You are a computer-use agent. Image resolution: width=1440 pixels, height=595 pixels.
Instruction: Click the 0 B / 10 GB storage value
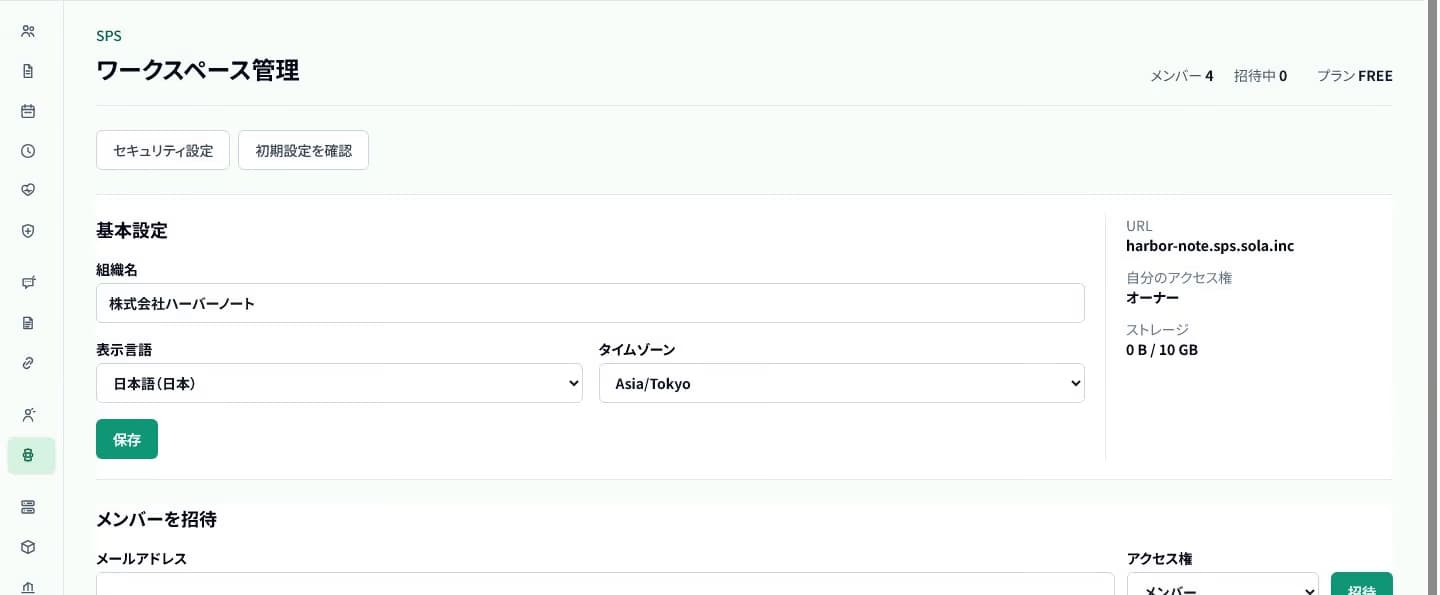[x=1162, y=350]
